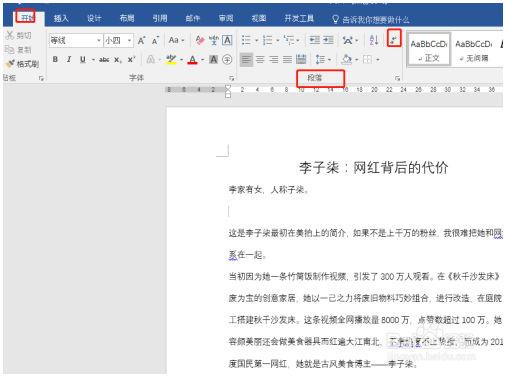Click the Copy (复制) button
This screenshot has width=506, height=377.
[19, 50]
